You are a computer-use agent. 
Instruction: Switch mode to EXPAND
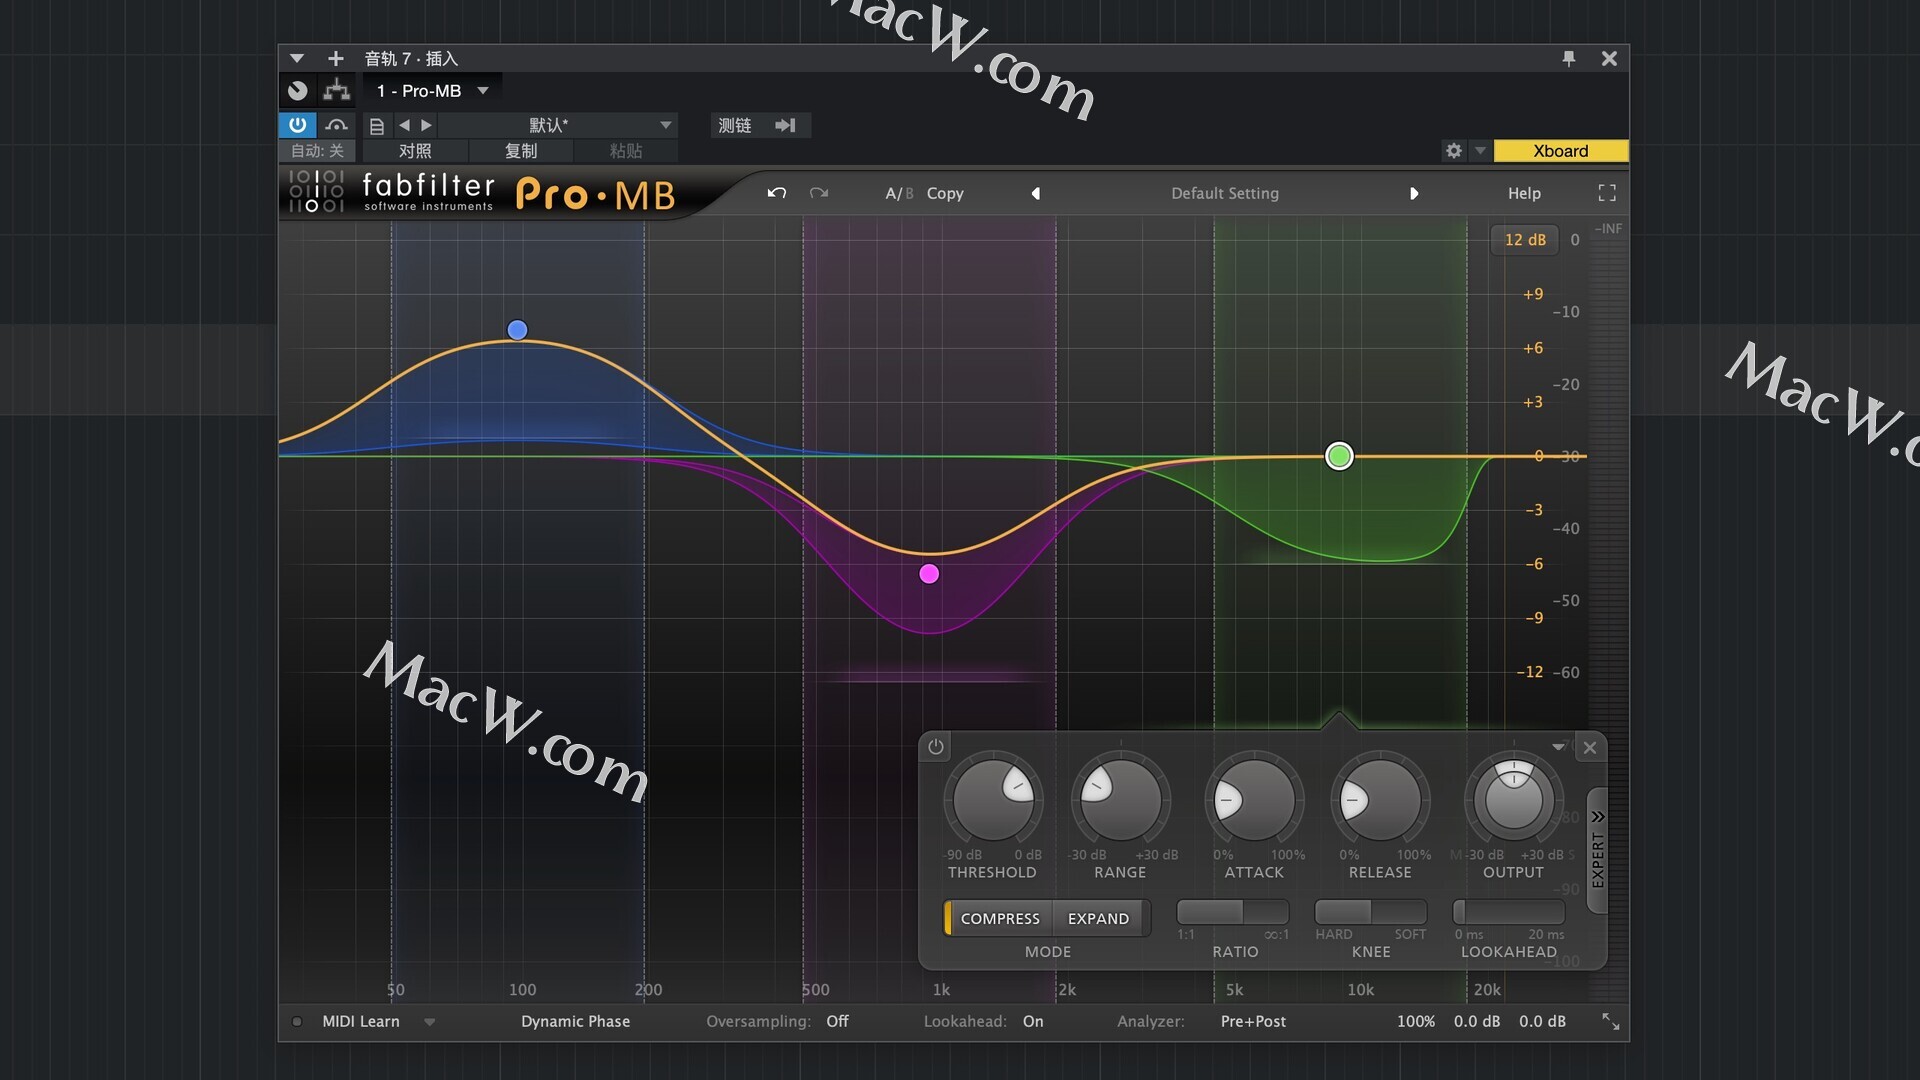click(x=1098, y=918)
